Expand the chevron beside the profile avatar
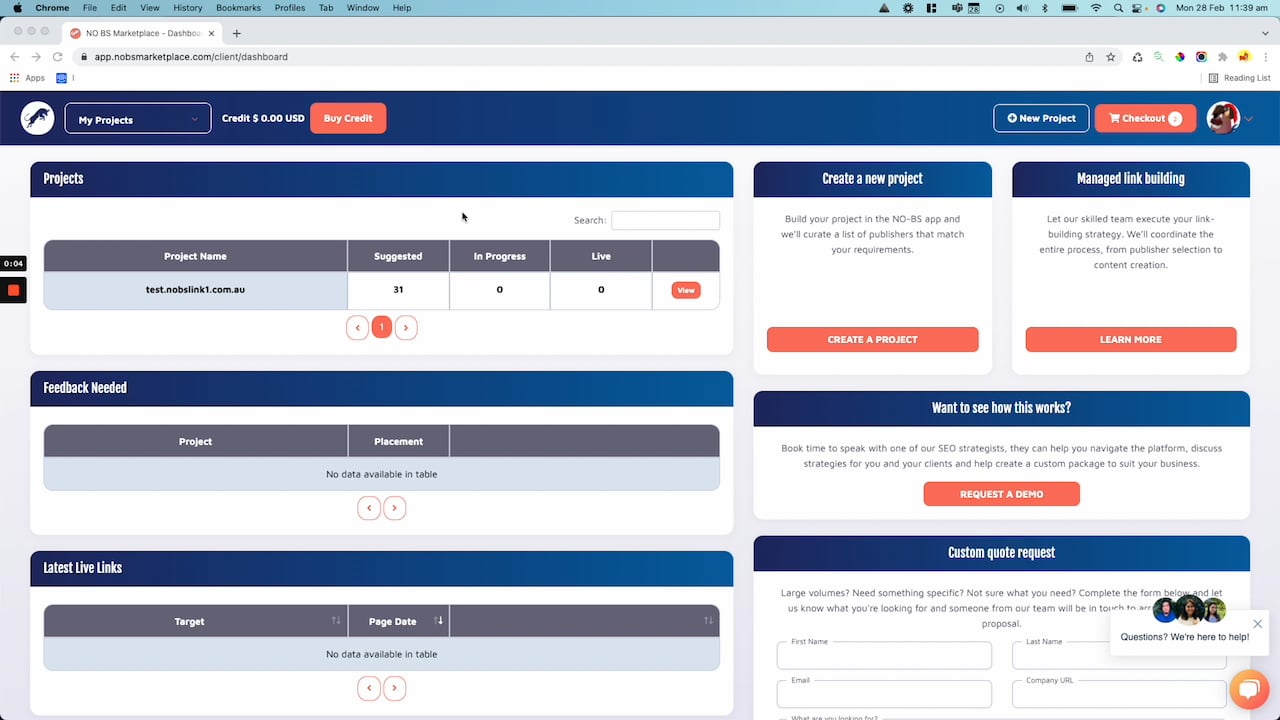Screen dimensions: 1280x720 (1249, 119)
